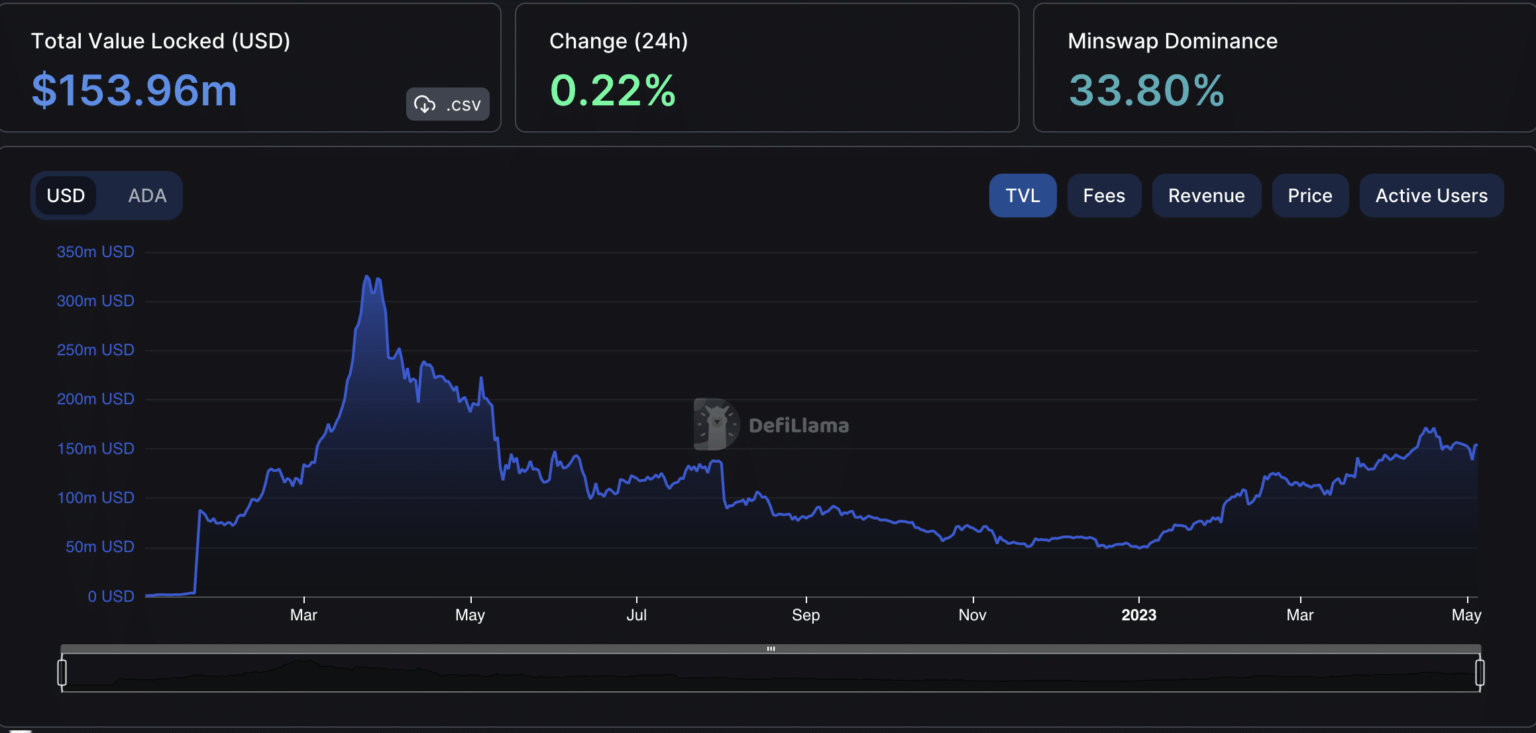Screen dimensions: 1536x733
Task: Click the 0.22% 24h change value
Action: pyautogui.click(x=612, y=91)
